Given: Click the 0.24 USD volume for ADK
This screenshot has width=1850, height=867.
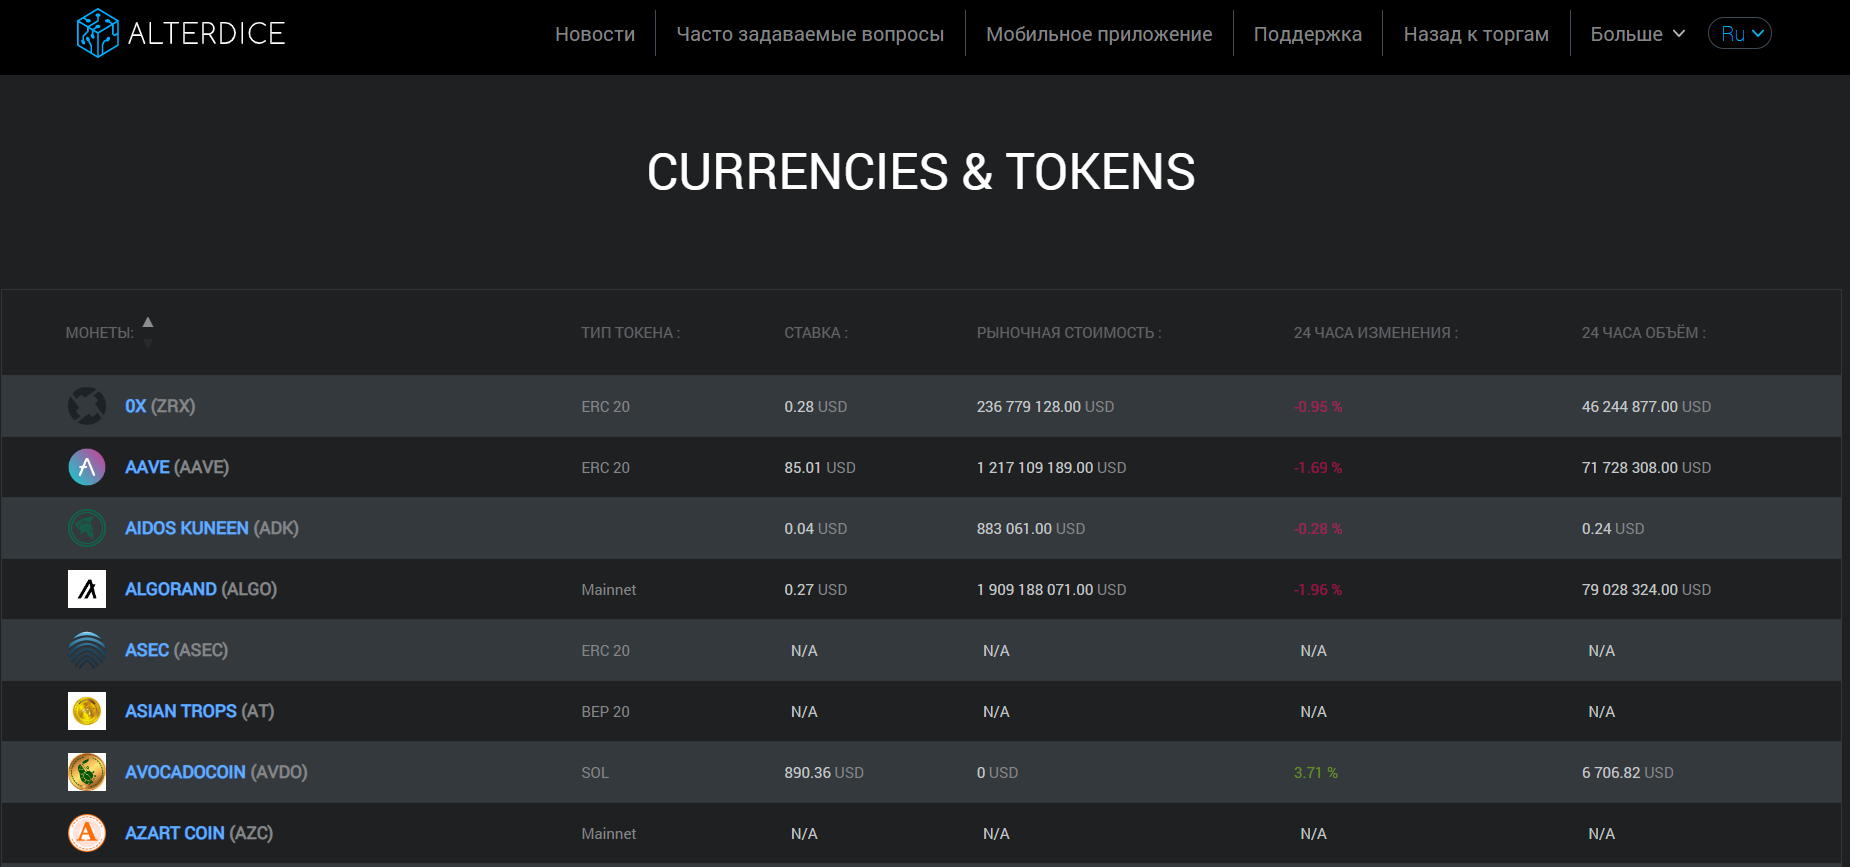Looking at the screenshot, I should (x=1613, y=529).
